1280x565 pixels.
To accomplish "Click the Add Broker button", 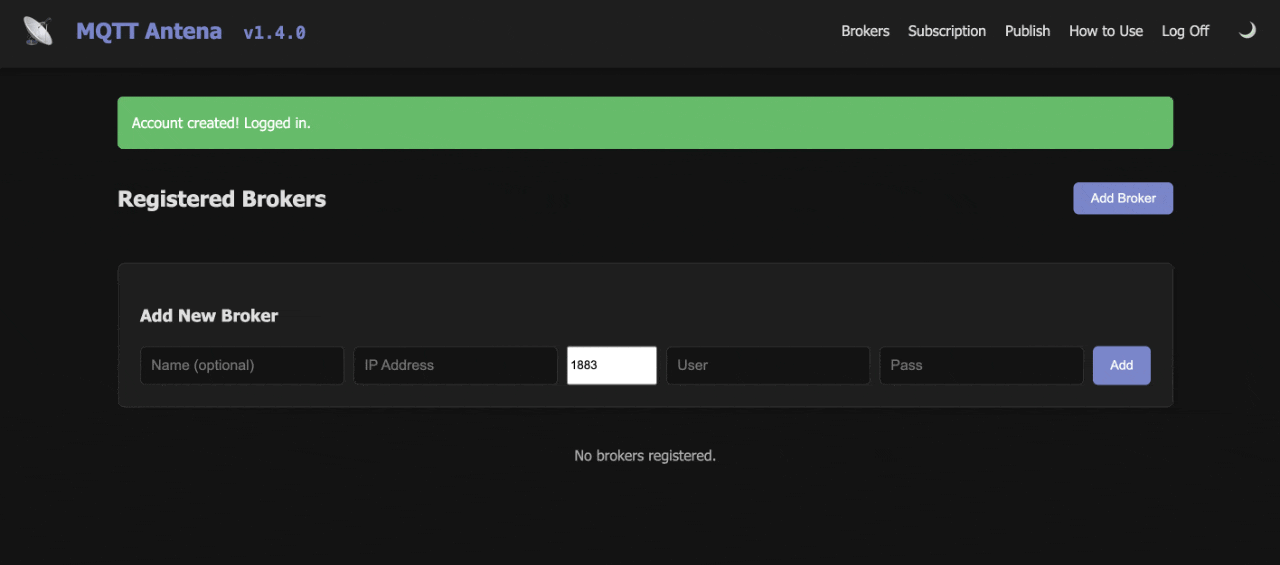I will pyautogui.click(x=1123, y=198).
